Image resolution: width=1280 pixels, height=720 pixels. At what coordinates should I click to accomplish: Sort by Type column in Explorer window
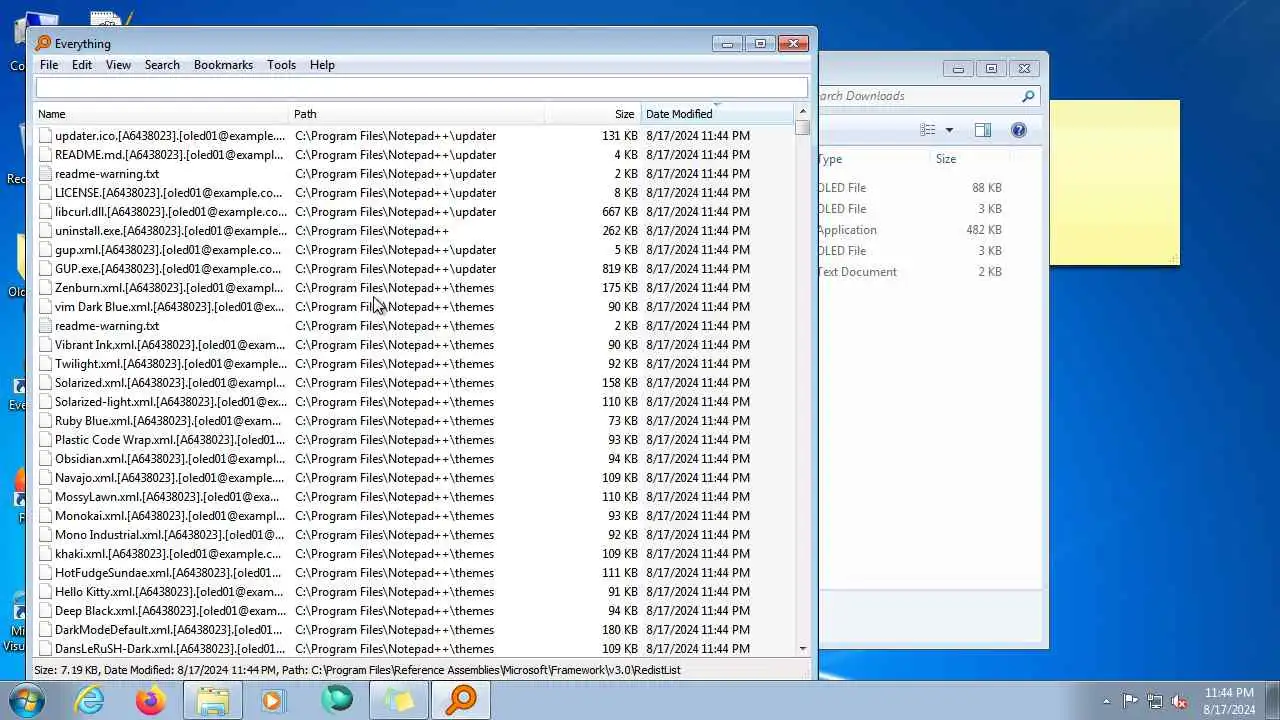872,159
